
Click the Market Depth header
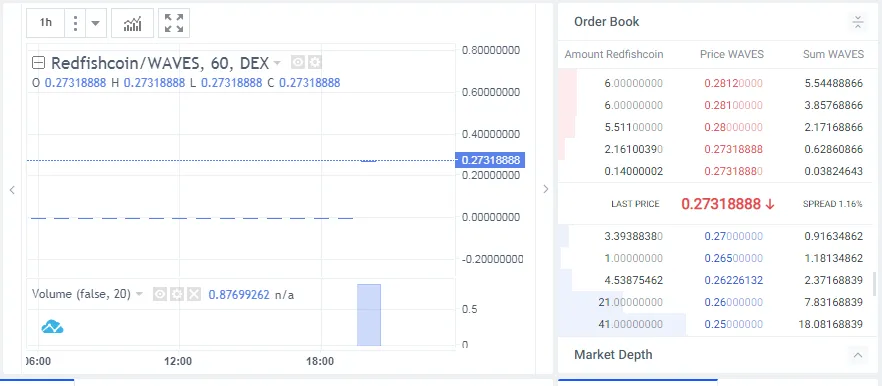pyautogui.click(x=613, y=355)
